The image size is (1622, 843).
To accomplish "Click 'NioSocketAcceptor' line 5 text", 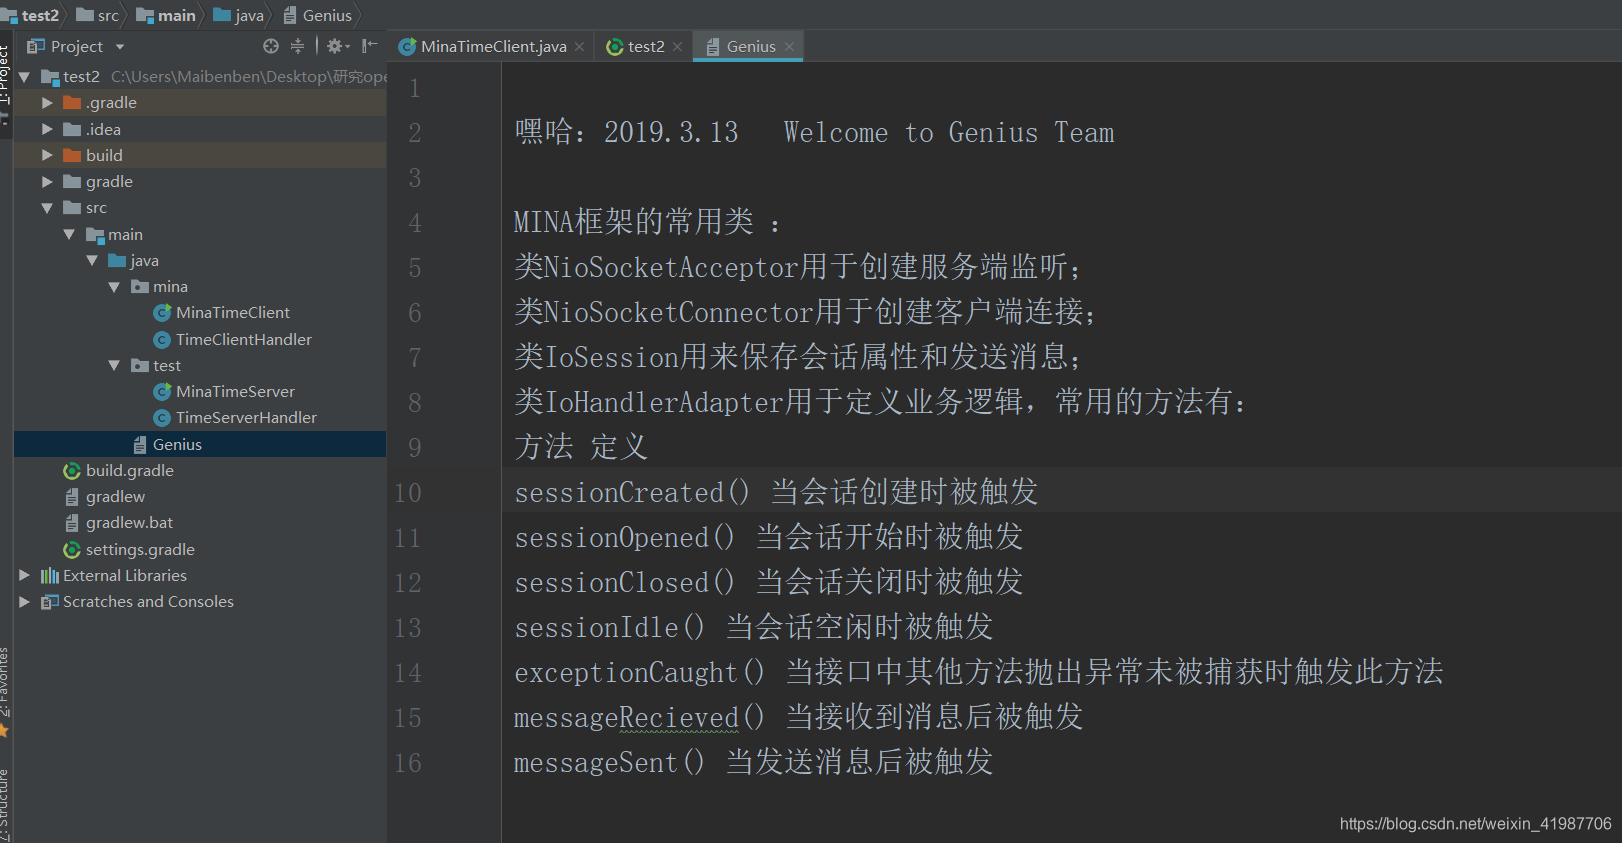I will (x=671, y=267).
